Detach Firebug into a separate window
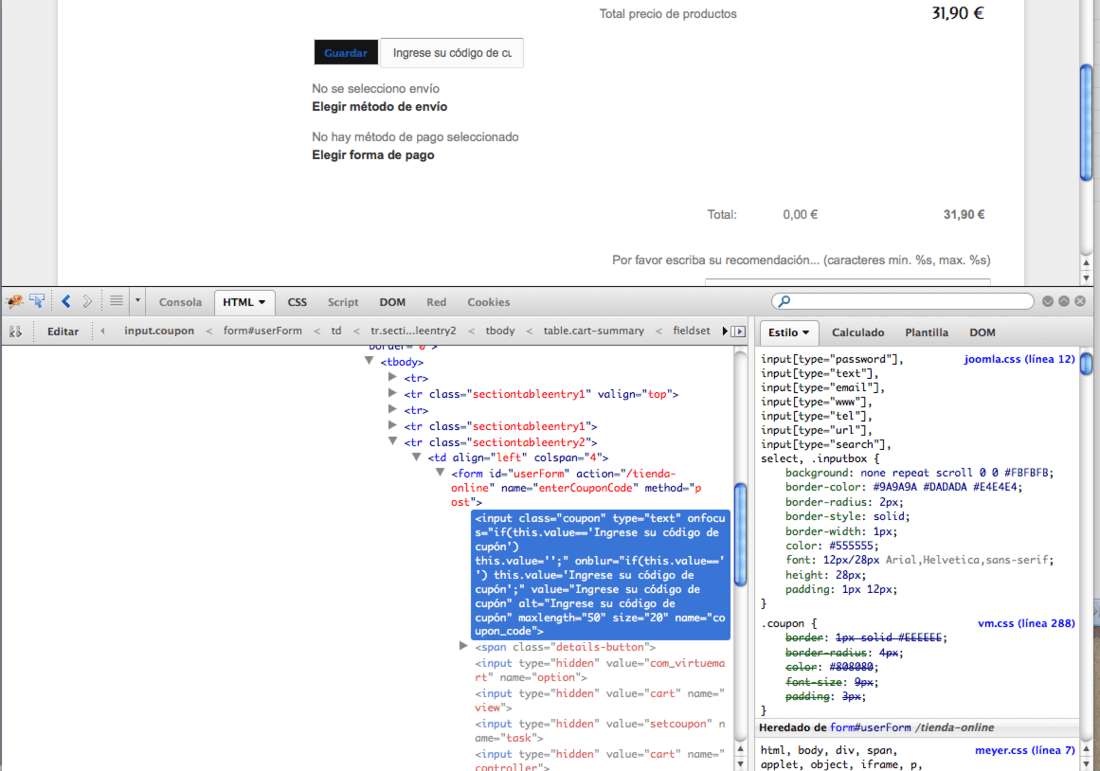Image resolution: width=1100 pixels, height=771 pixels. (x=1064, y=301)
